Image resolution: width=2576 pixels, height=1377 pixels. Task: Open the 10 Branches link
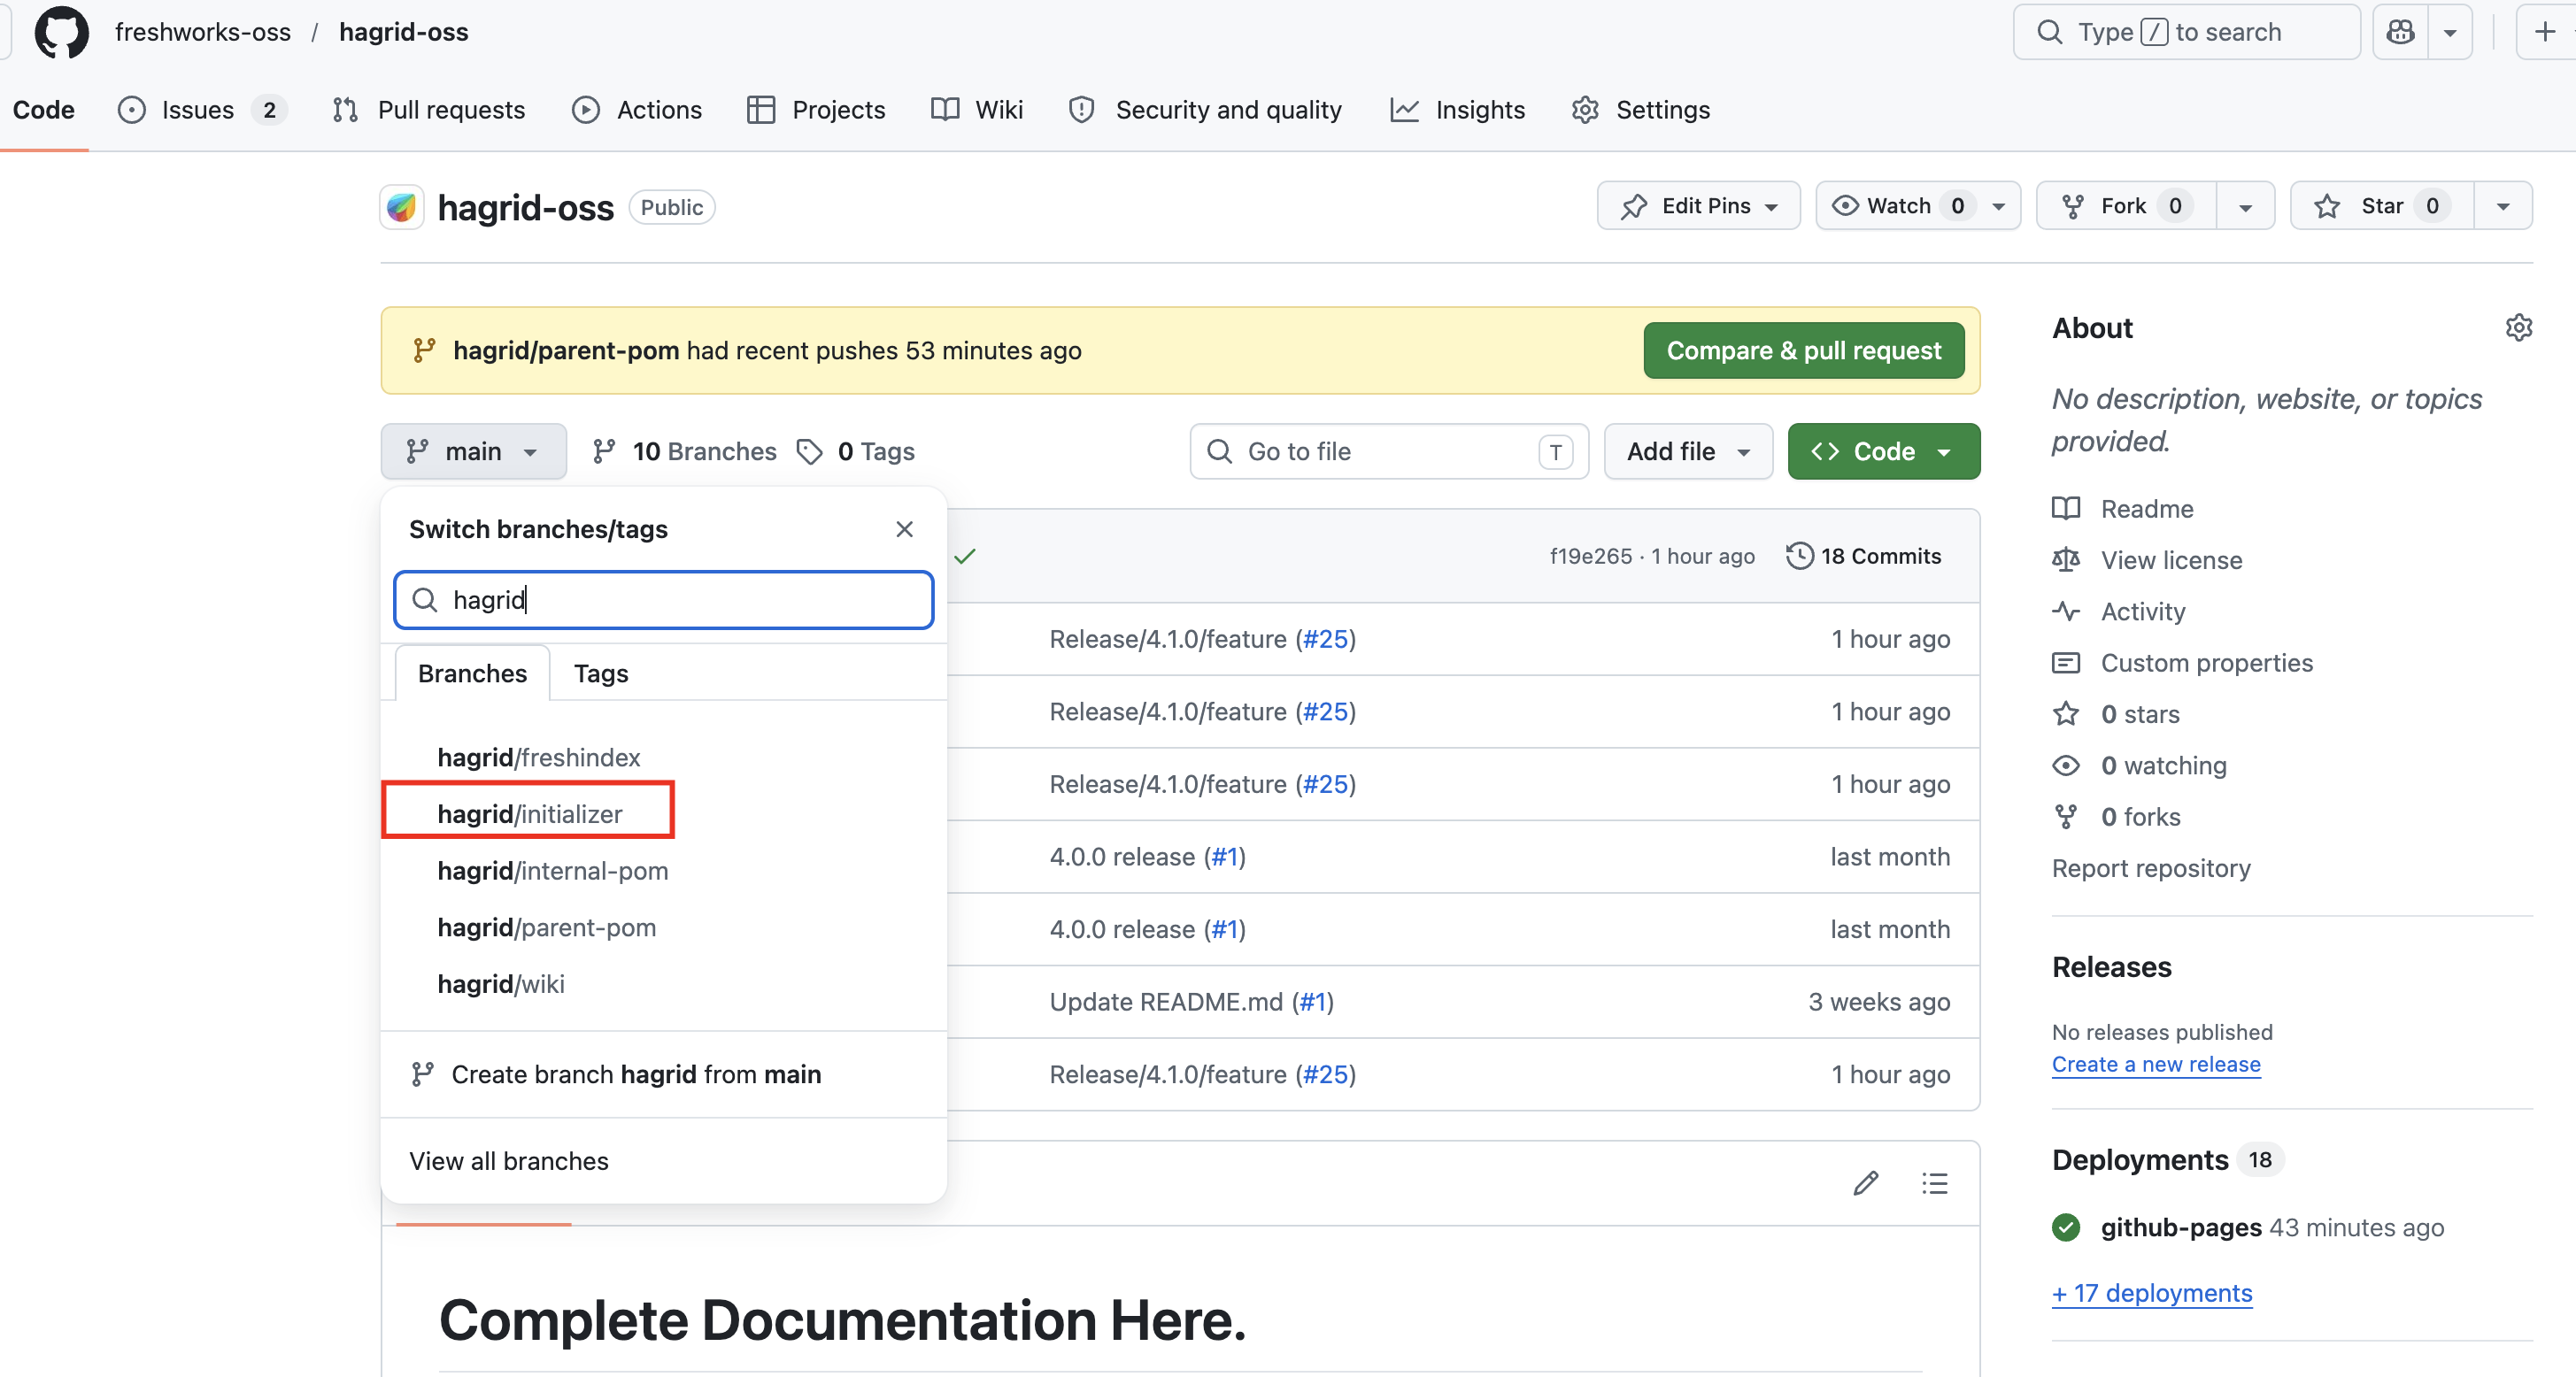pos(684,452)
